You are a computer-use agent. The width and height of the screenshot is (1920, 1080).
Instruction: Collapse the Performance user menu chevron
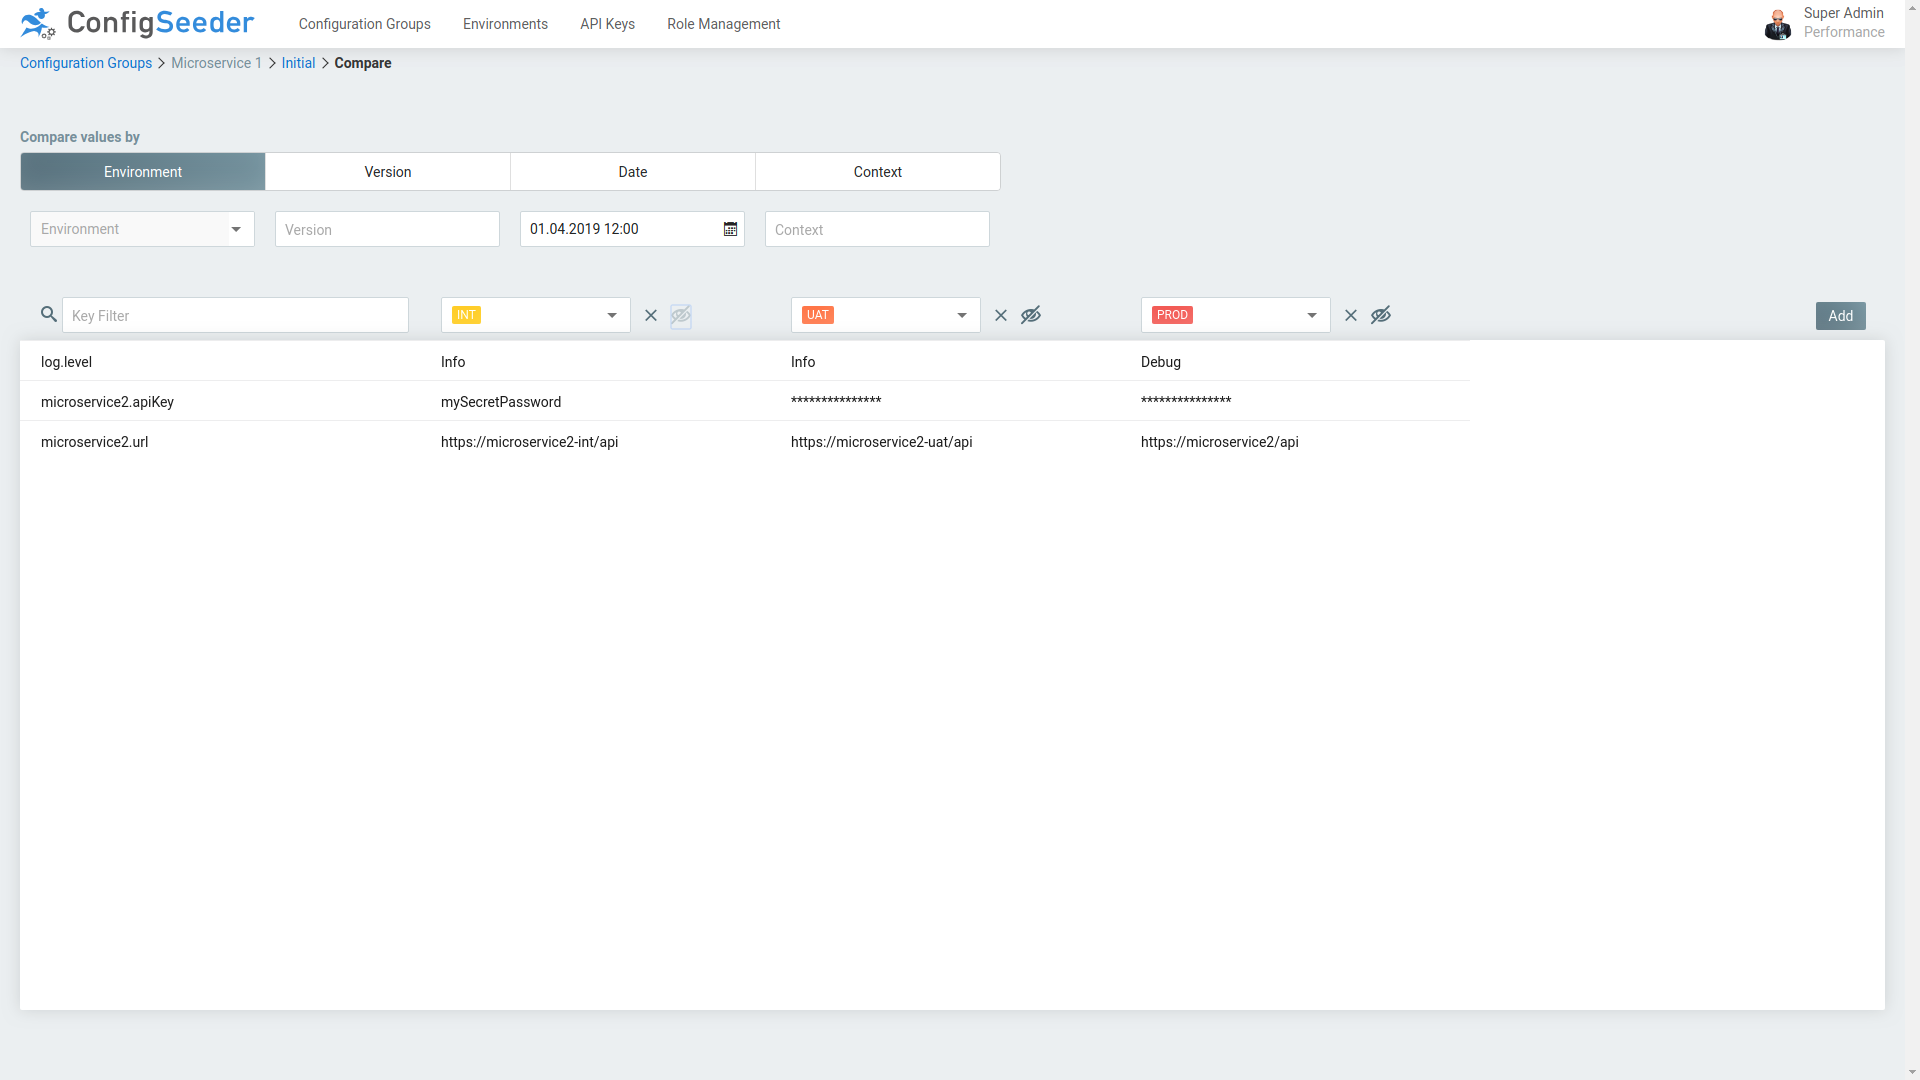coord(1911,8)
